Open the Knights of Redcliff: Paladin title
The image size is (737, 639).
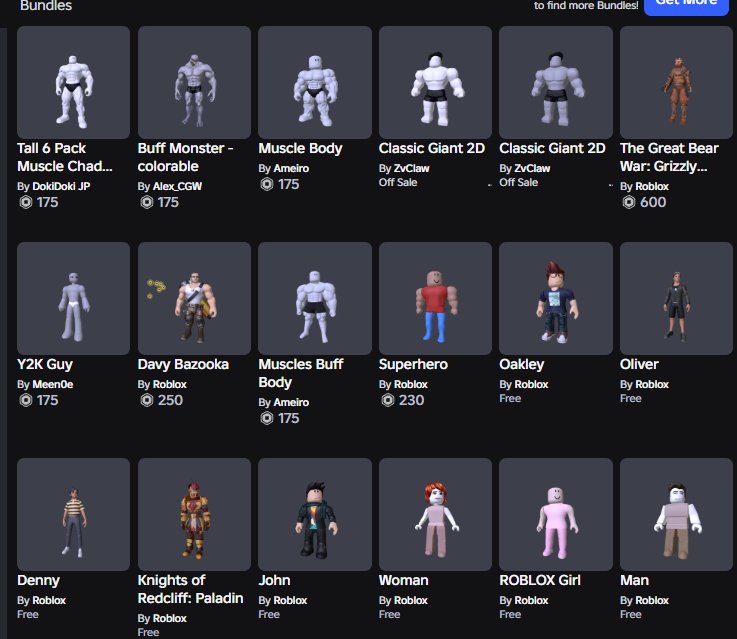tap(190, 589)
